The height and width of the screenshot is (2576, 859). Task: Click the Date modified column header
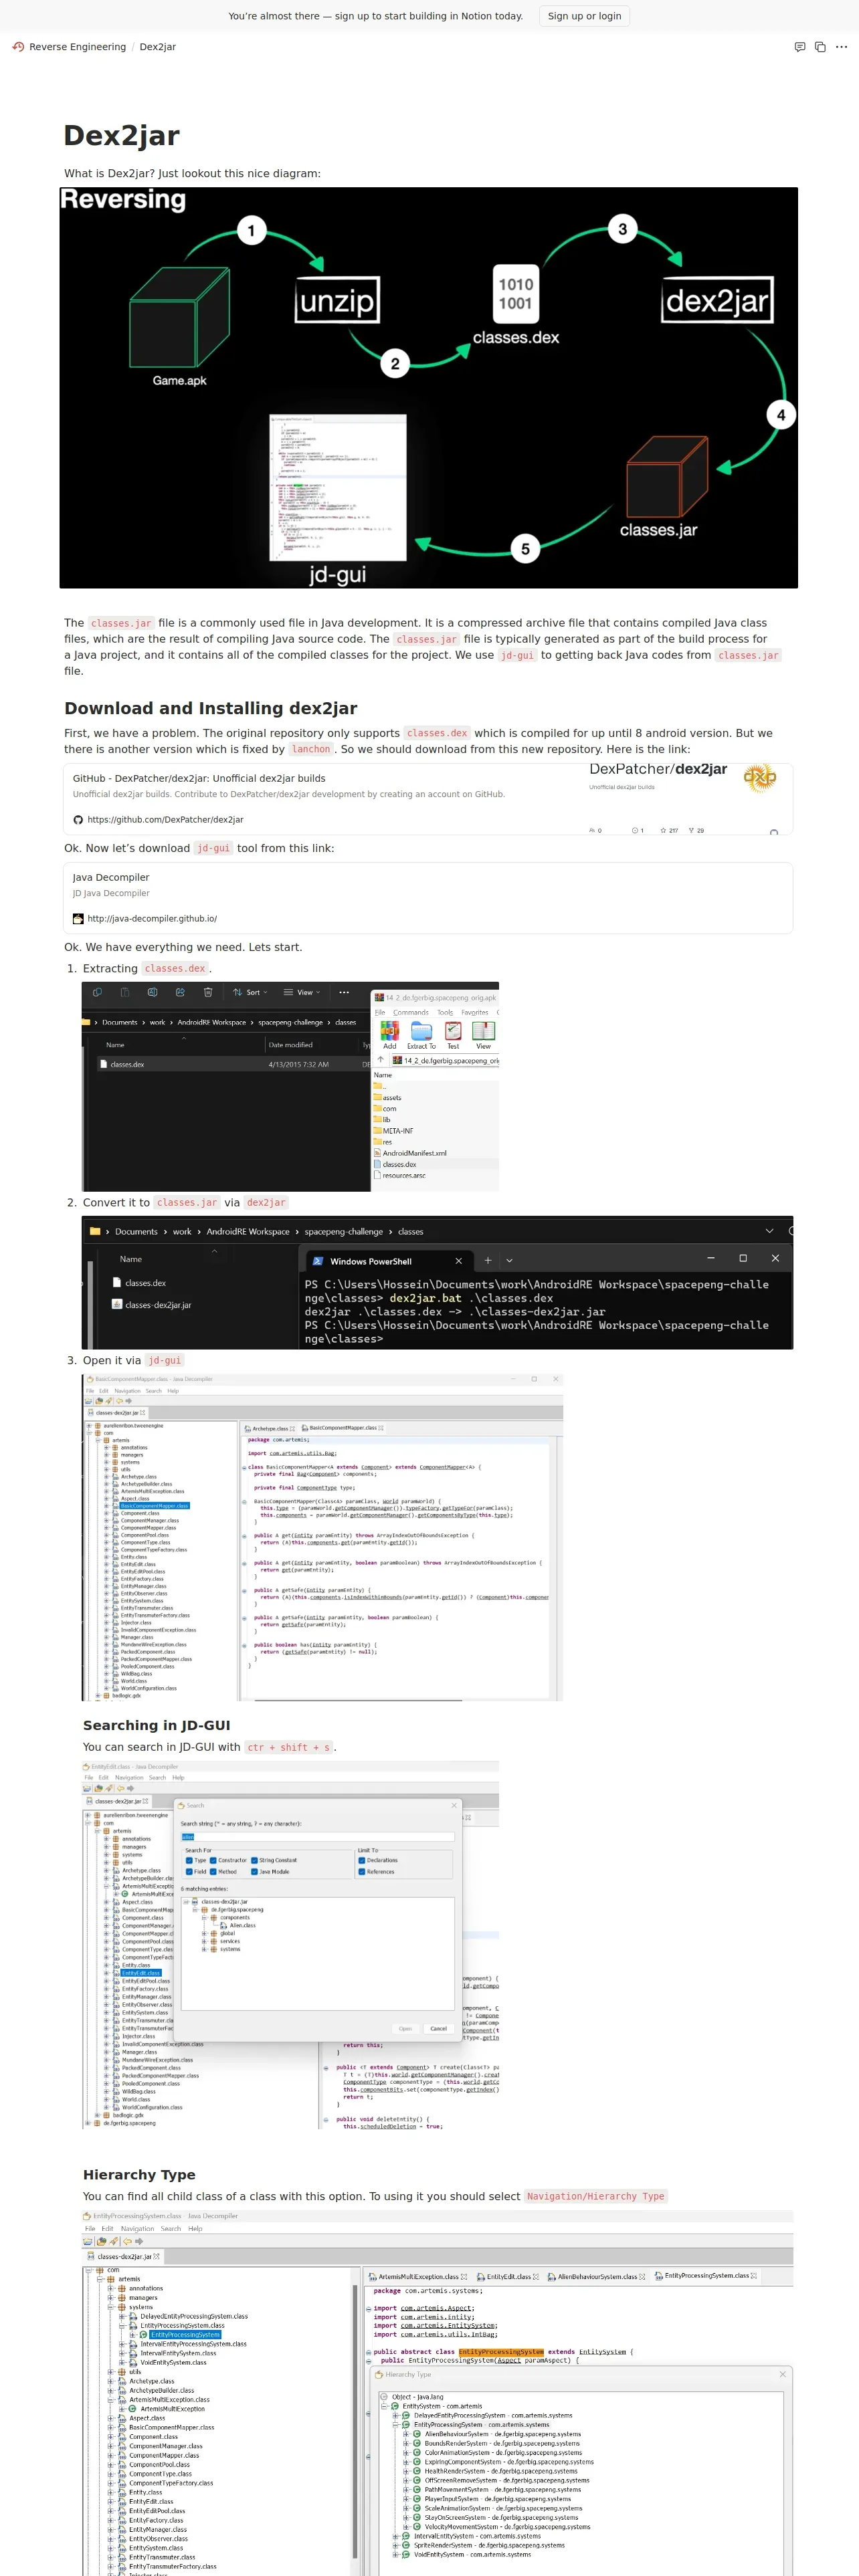pos(291,1044)
